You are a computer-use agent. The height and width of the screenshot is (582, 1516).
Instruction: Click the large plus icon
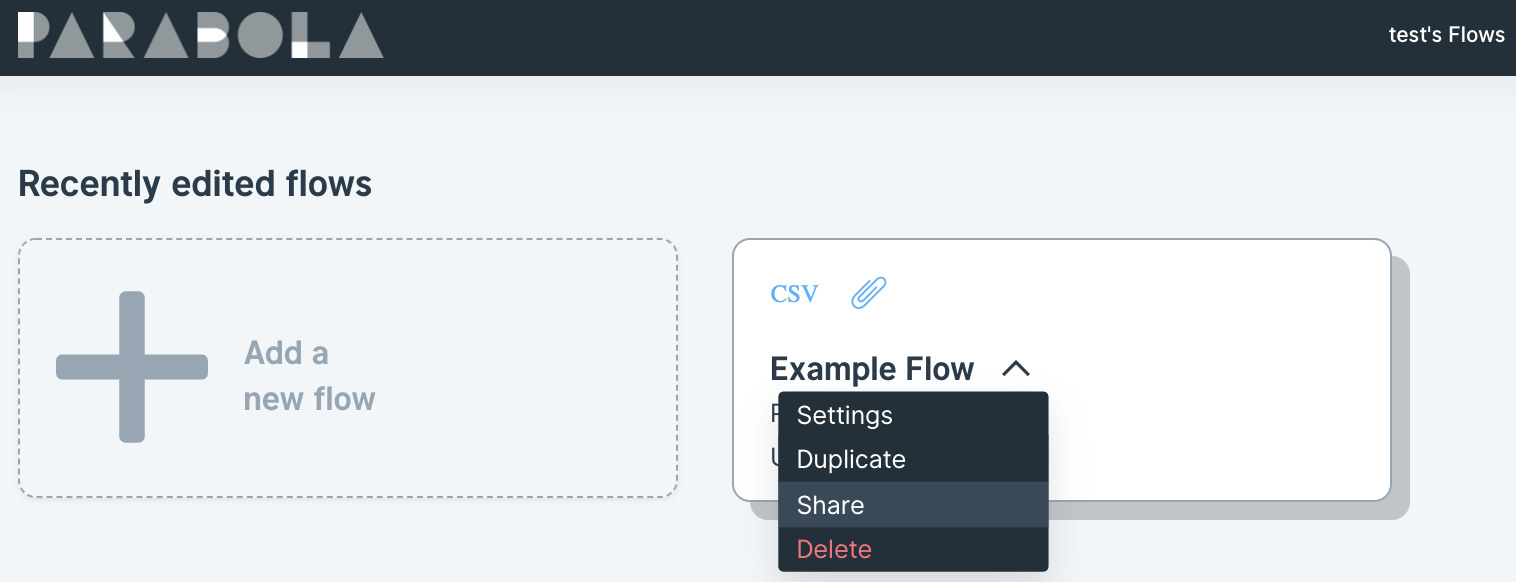132,367
